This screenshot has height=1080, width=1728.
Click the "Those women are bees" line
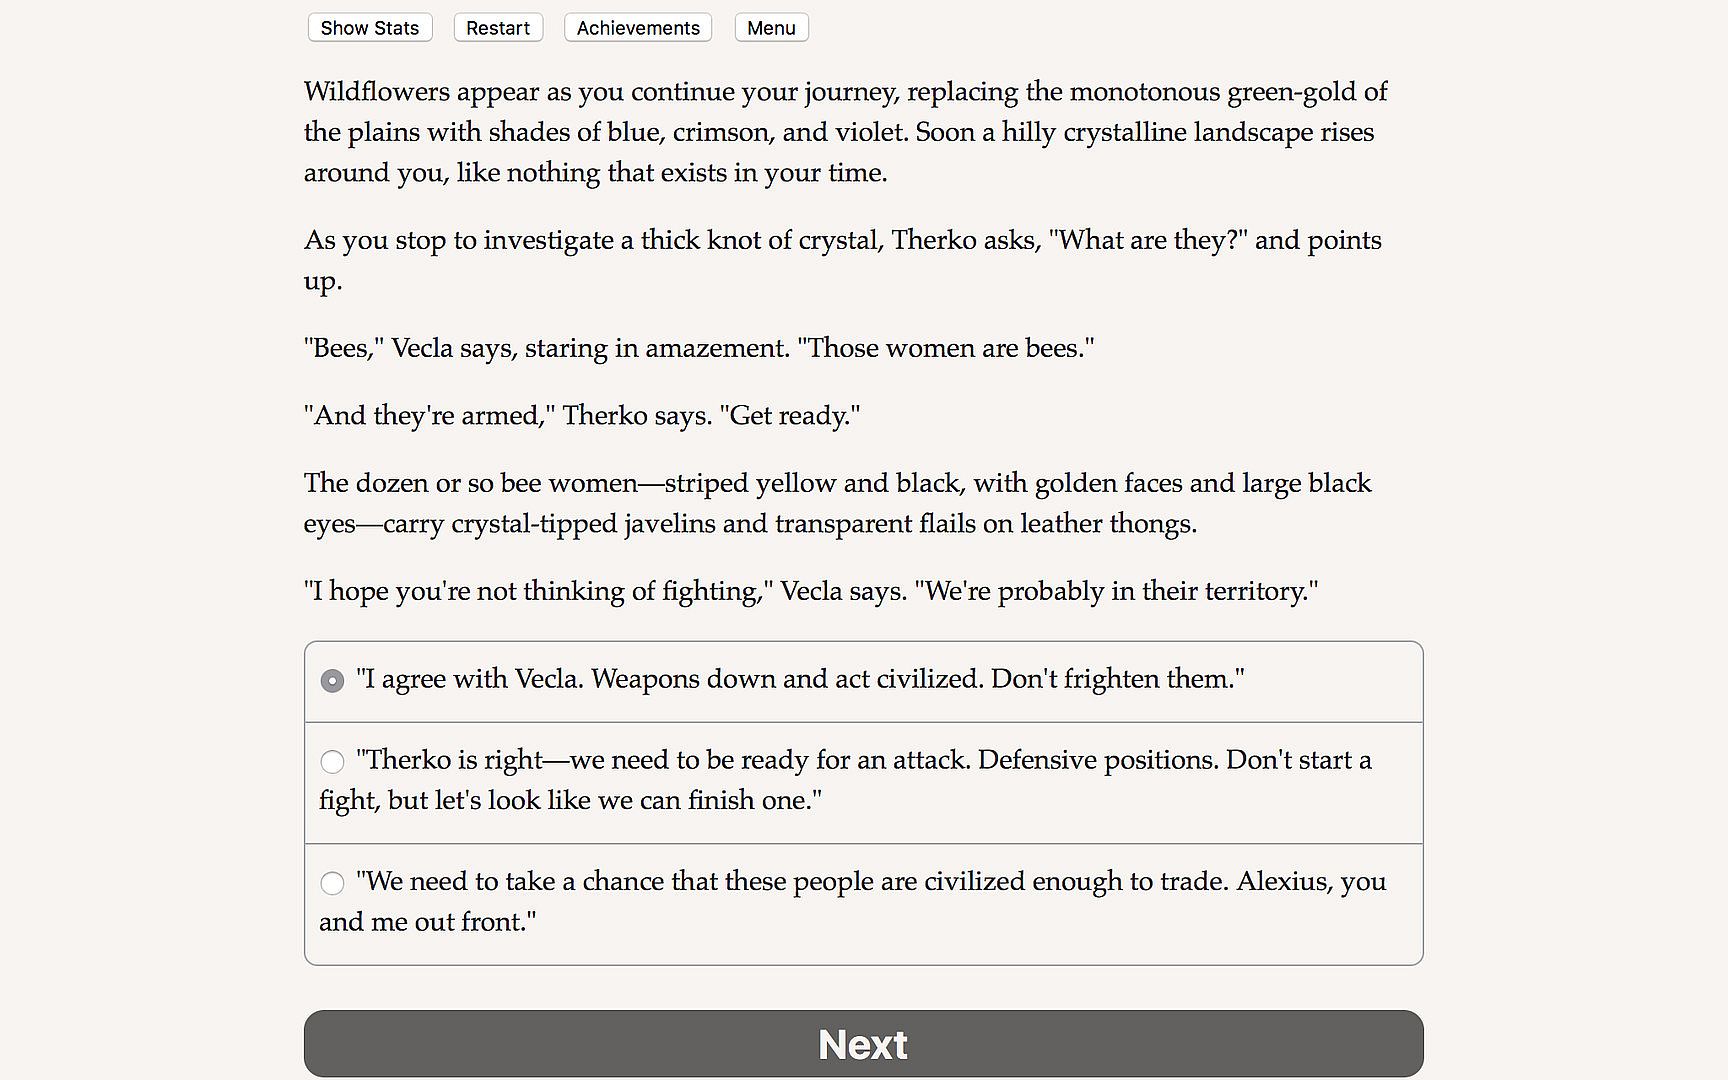click(948, 348)
